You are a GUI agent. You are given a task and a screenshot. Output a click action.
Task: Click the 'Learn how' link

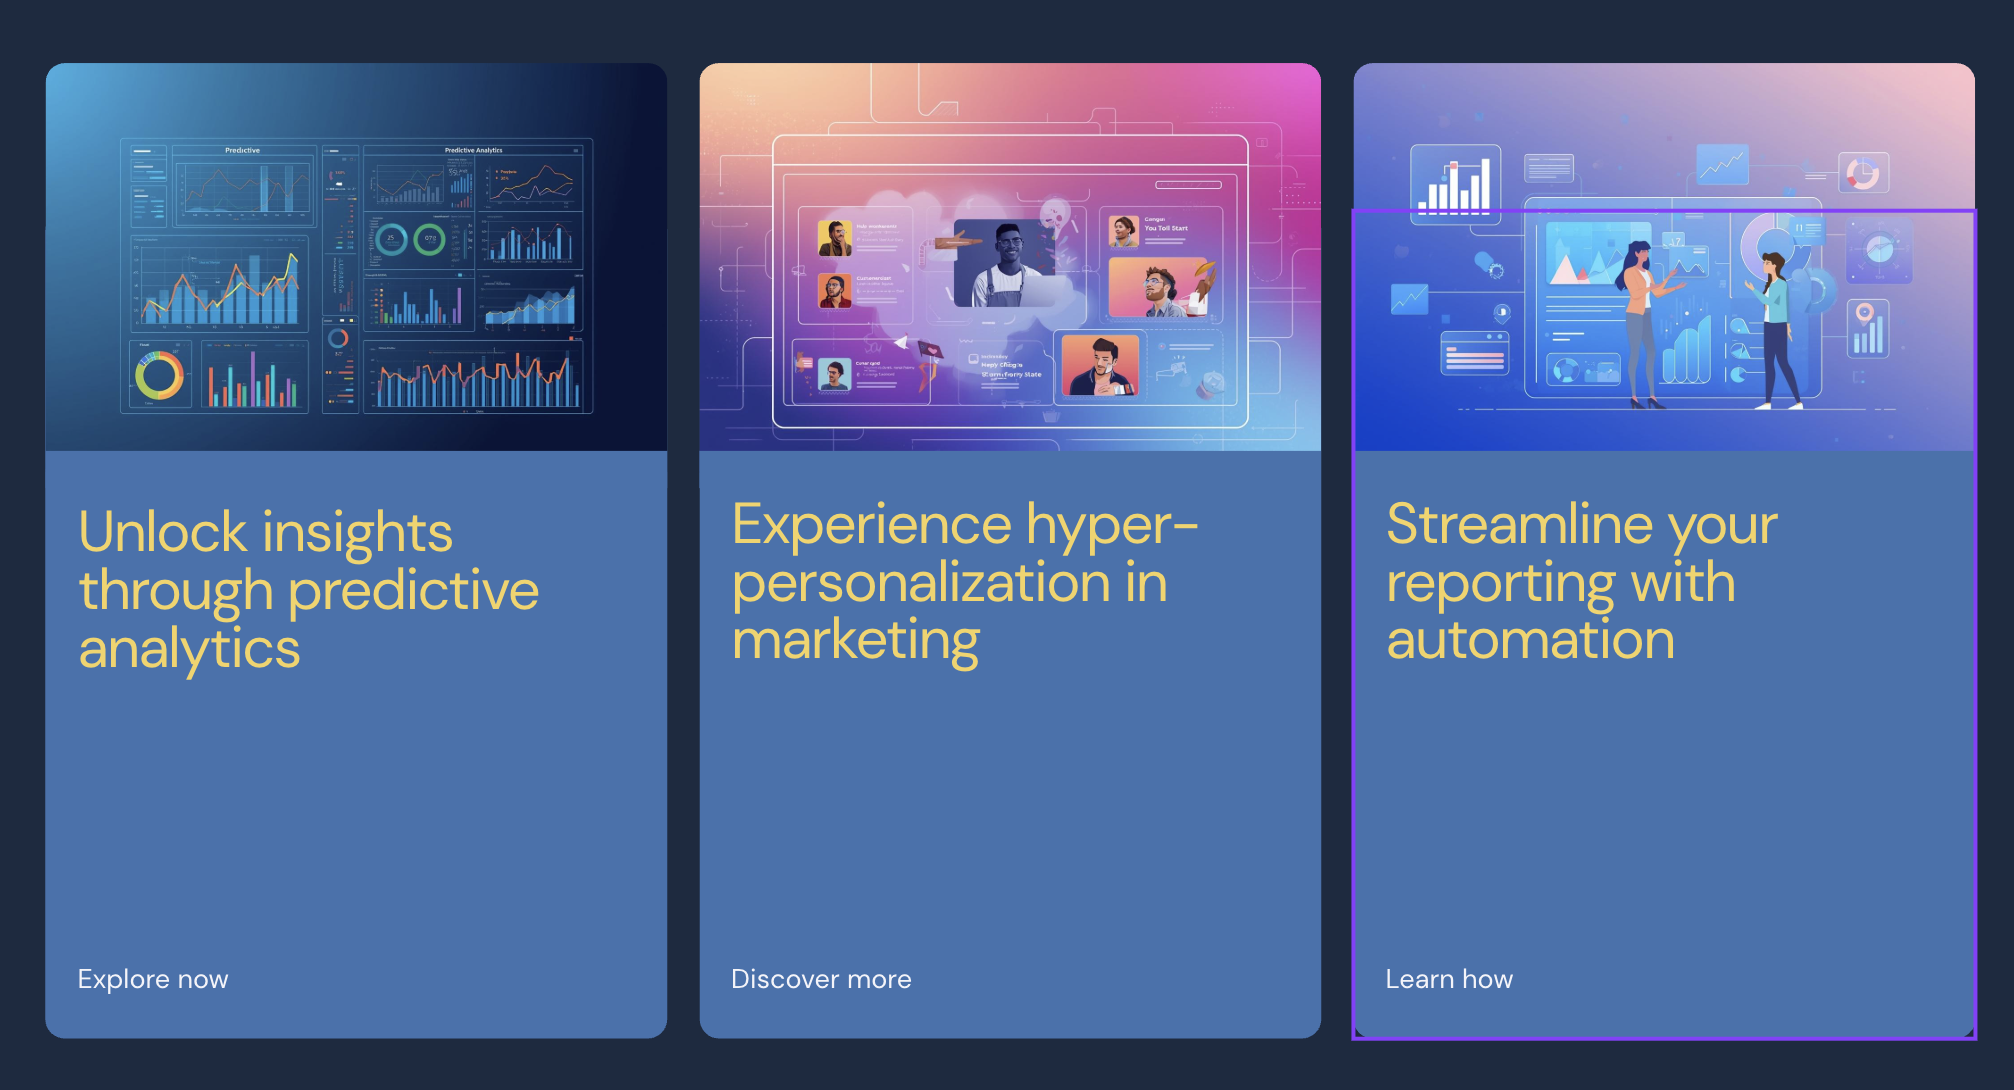[1450, 979]
